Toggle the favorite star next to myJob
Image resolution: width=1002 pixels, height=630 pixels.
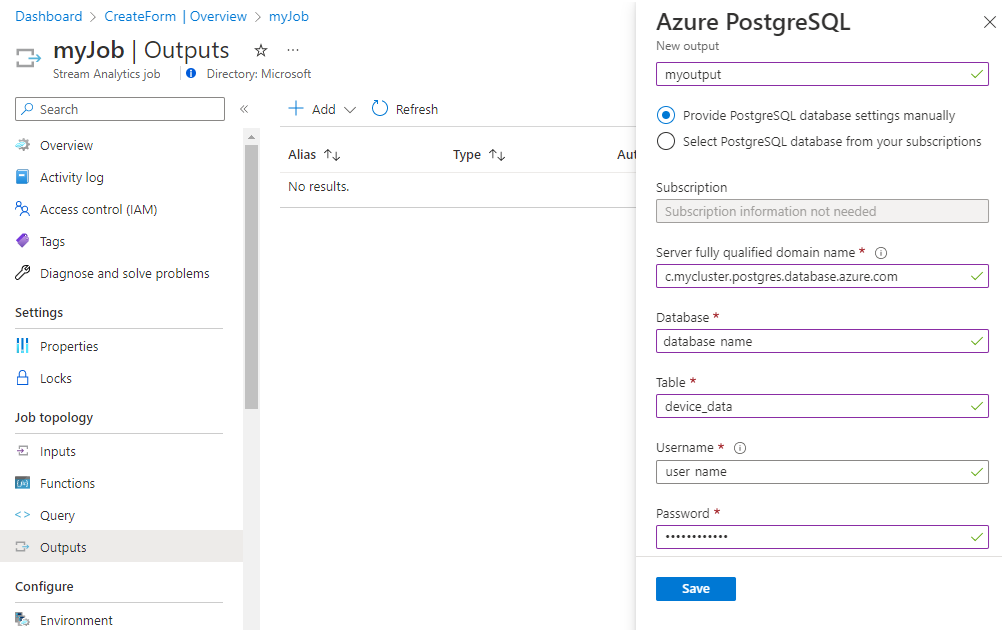click(259, 50)
